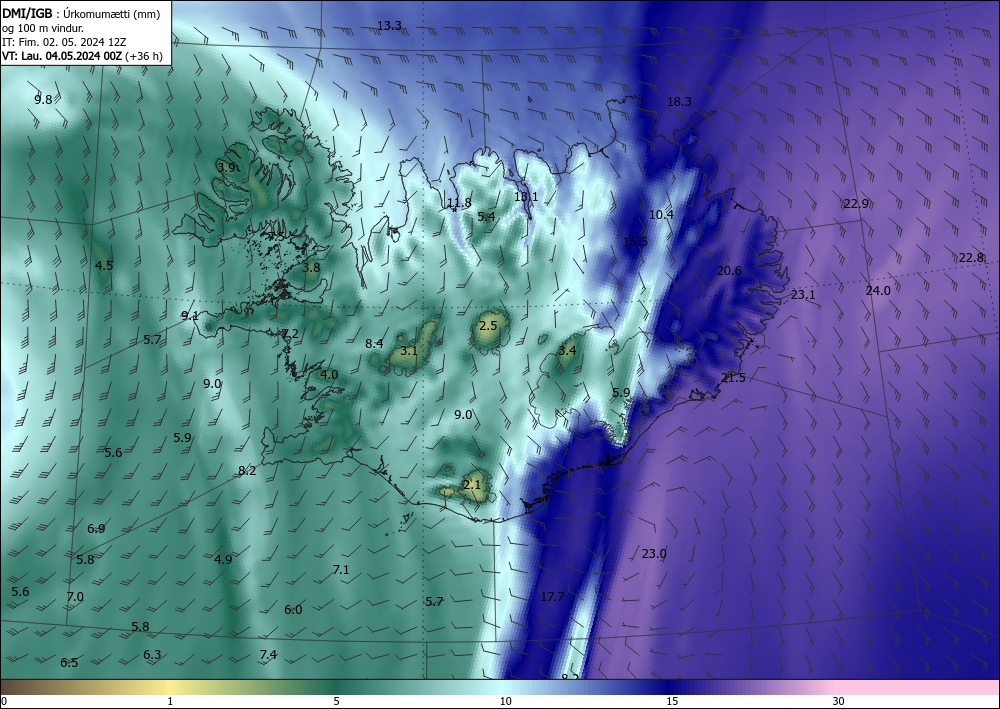Image resolution: width=1000 pixels, height=709 pixels.
Task: Click the "Úrkomumætti (mm)" label
Action: tap(112, 14)
